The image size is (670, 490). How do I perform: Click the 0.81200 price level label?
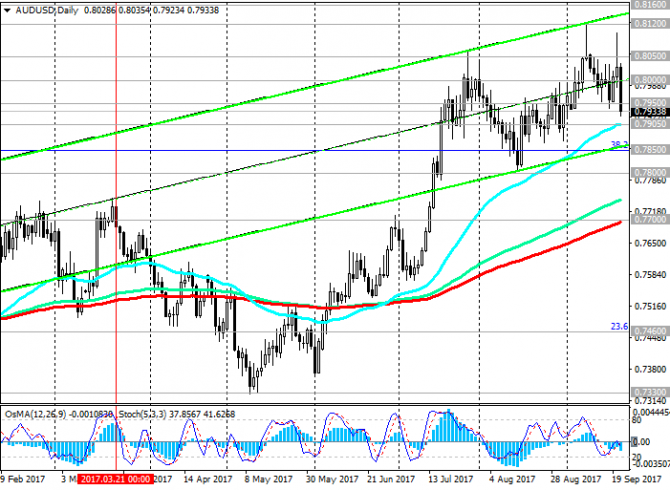tap(650, 23)
